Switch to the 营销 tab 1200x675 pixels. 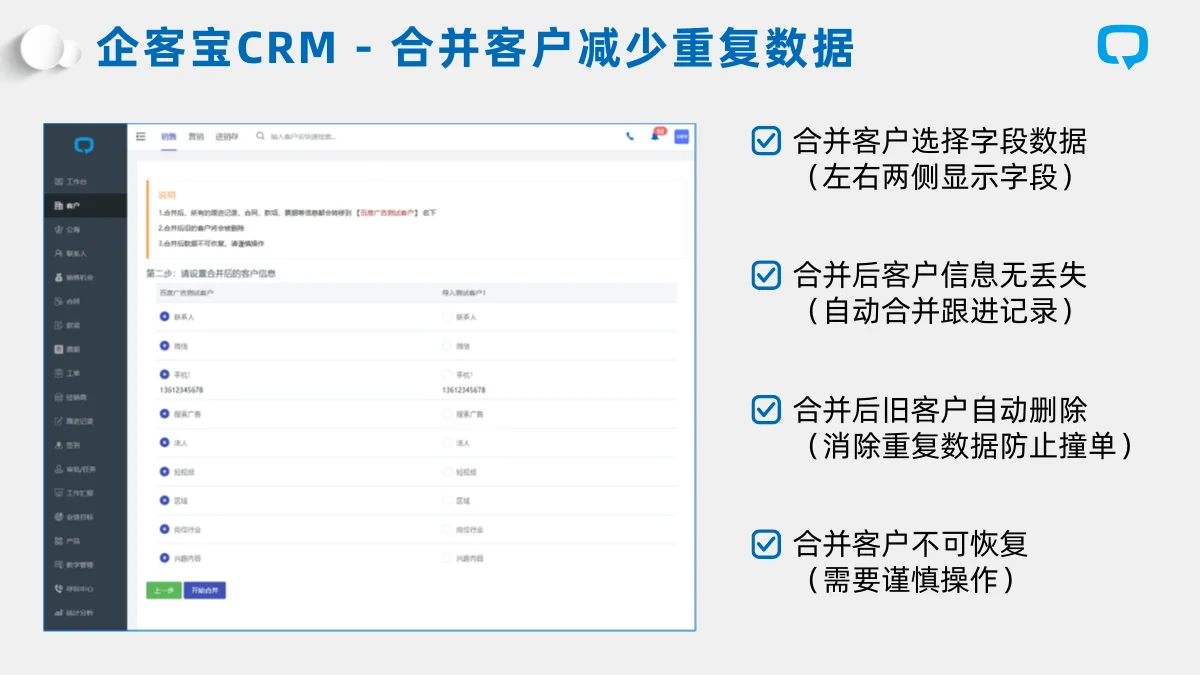(x=196, y=137)
